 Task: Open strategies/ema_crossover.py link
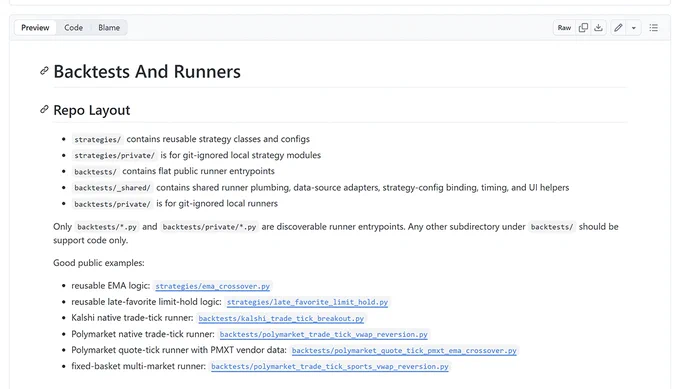[x=212, y=286]
